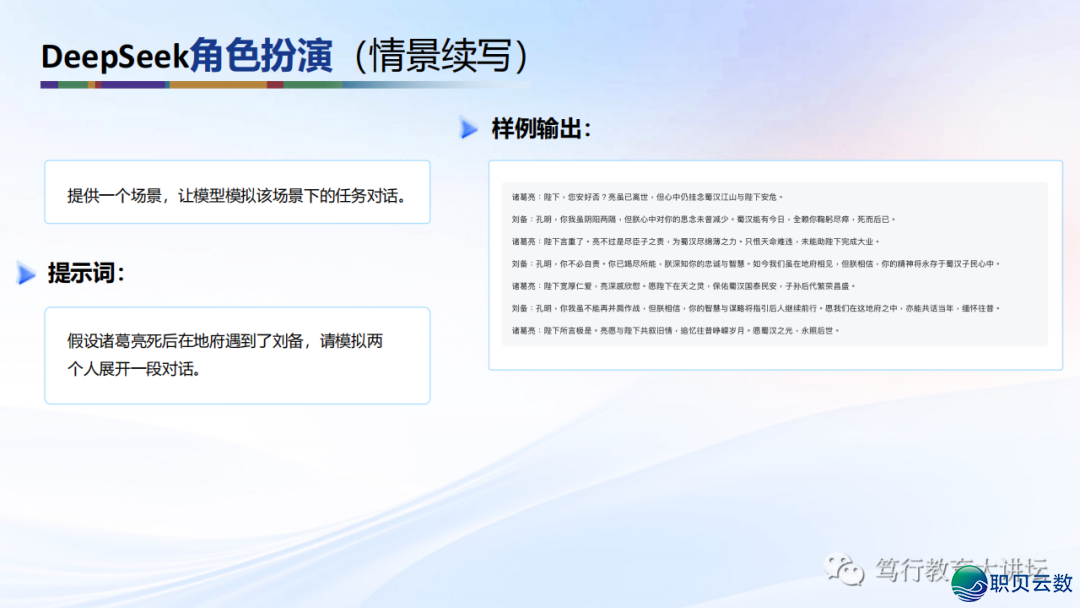
Task: Click 诸葛亮's line starting 陛下言重了
Action: 694,241
